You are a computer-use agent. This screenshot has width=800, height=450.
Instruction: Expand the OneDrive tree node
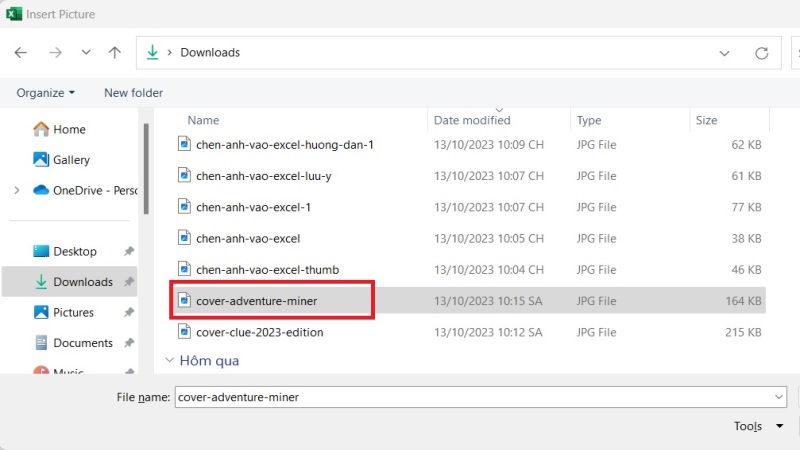tap(17, 190)
